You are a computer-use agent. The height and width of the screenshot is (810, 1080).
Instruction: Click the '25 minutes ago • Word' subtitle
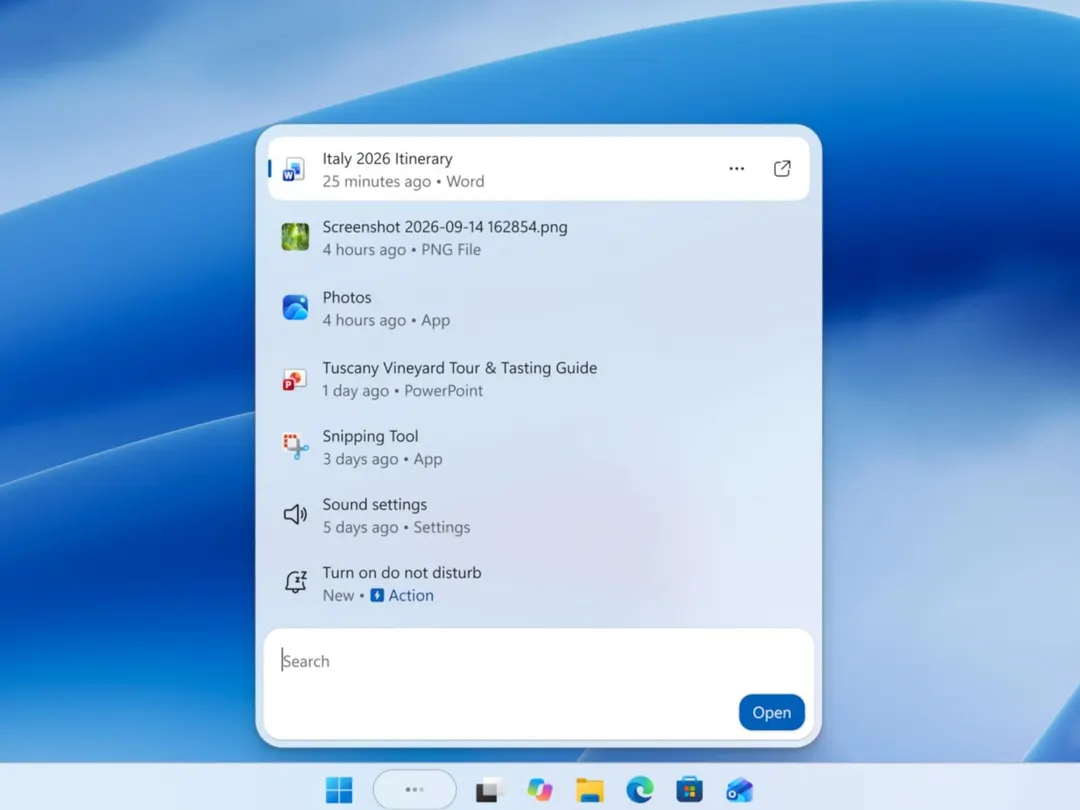(403, 181)
